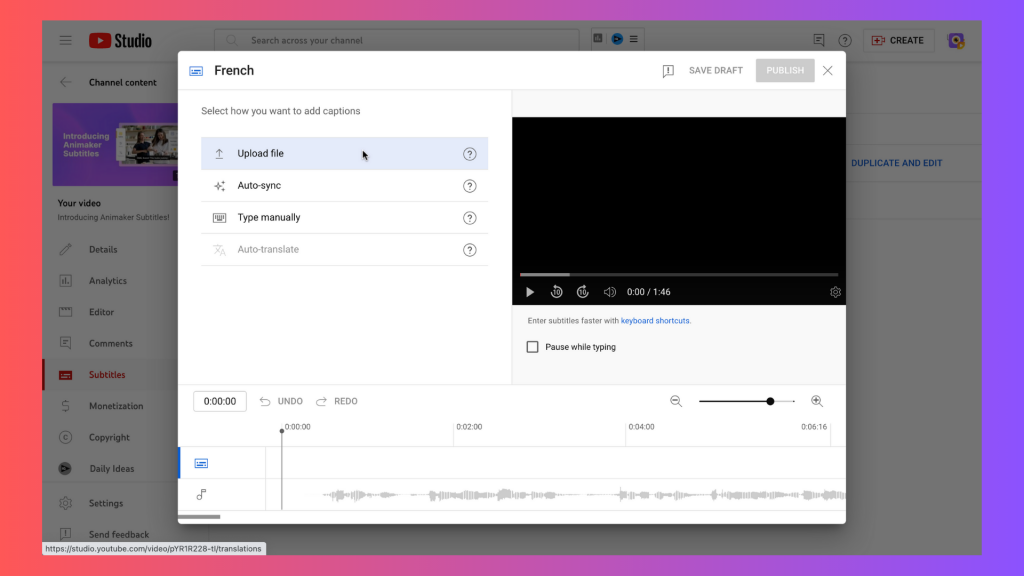Click the timeline horizontal scrollbar
The image size is (1024, 576).
[x=199, y=517]
